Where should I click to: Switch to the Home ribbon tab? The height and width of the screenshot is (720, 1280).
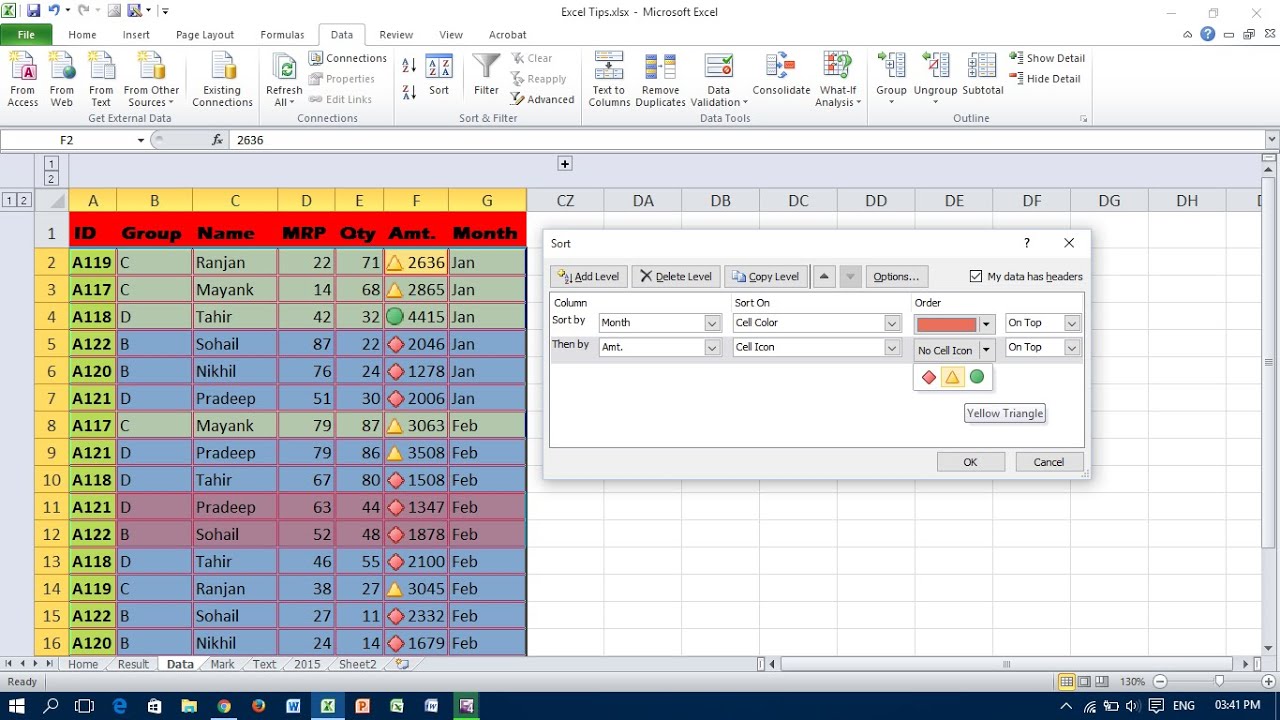pyautogui.click(x=82, y=34)
